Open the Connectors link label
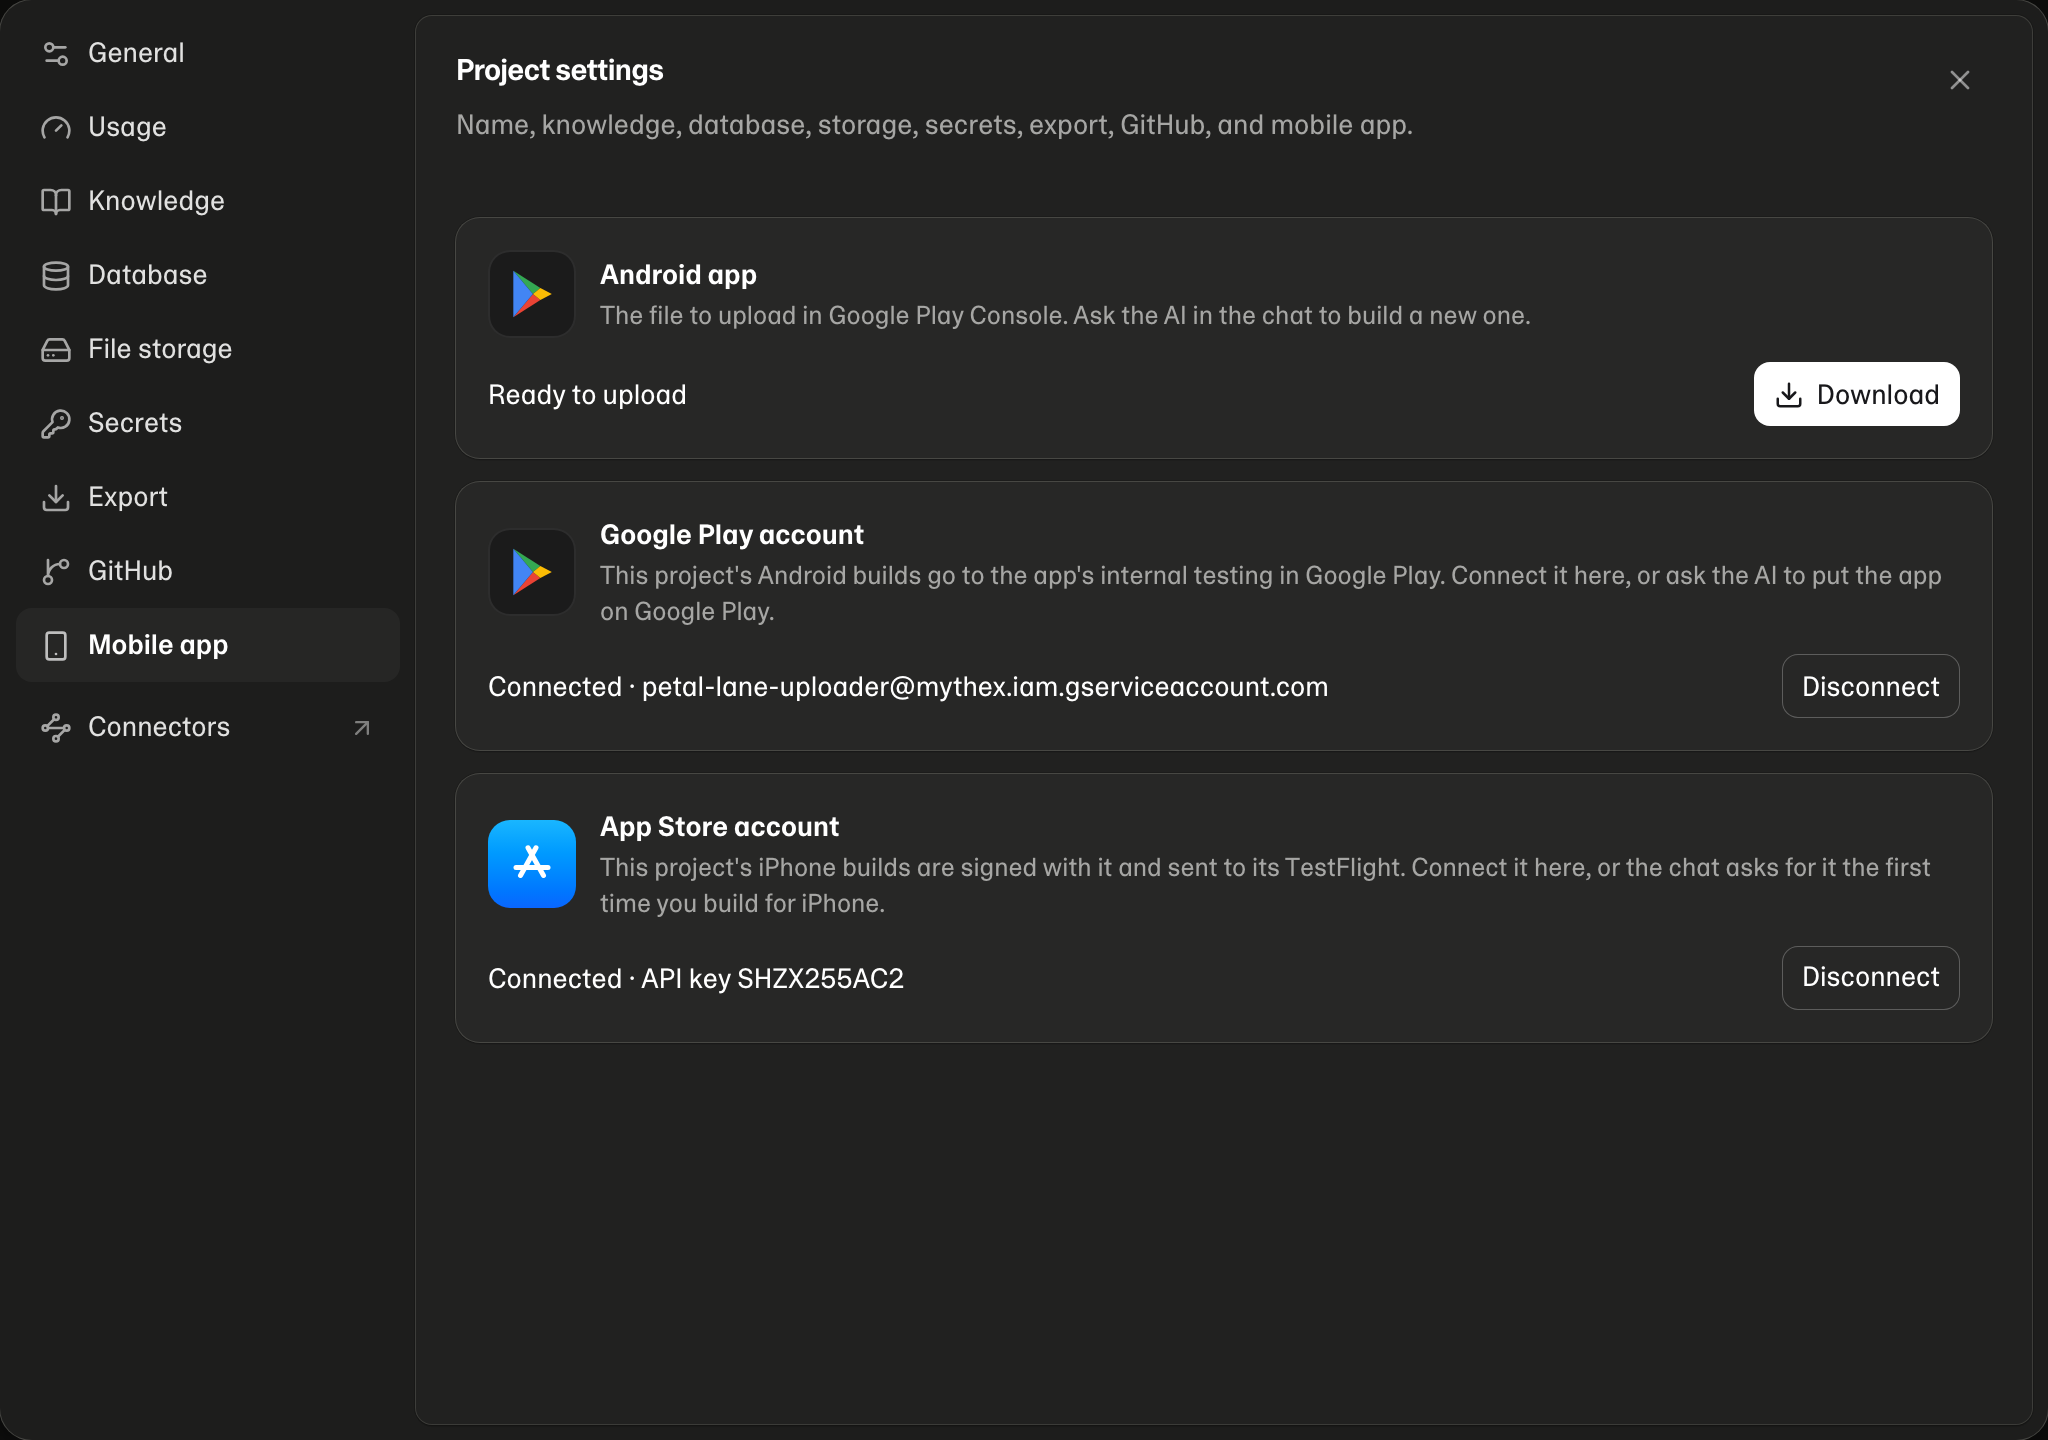 point(159,727)
